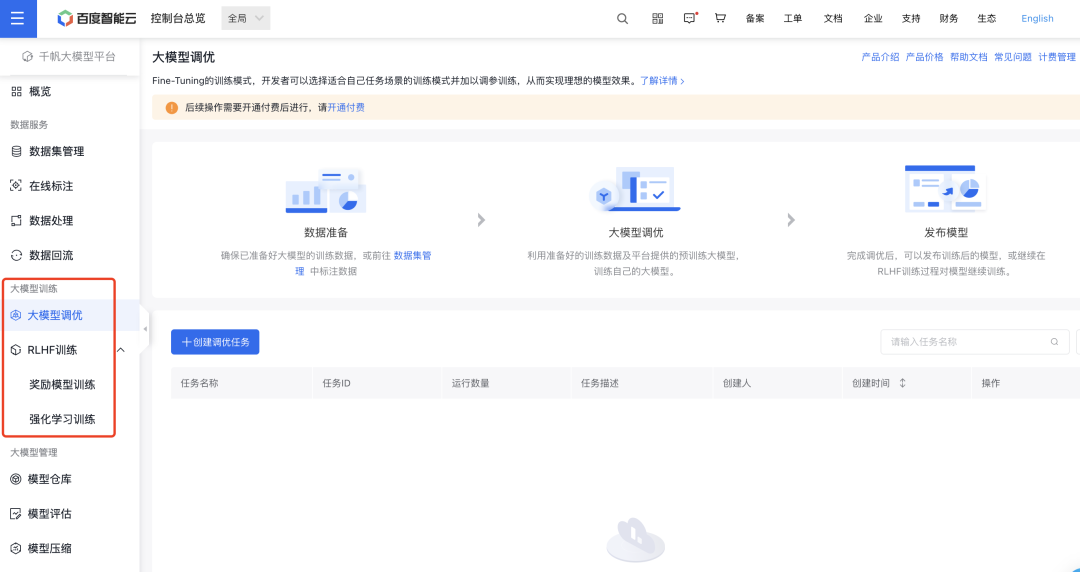Click the QR code icon
Image resolution: width=1080 pixels, height=572 pixels.
point(657,18)
